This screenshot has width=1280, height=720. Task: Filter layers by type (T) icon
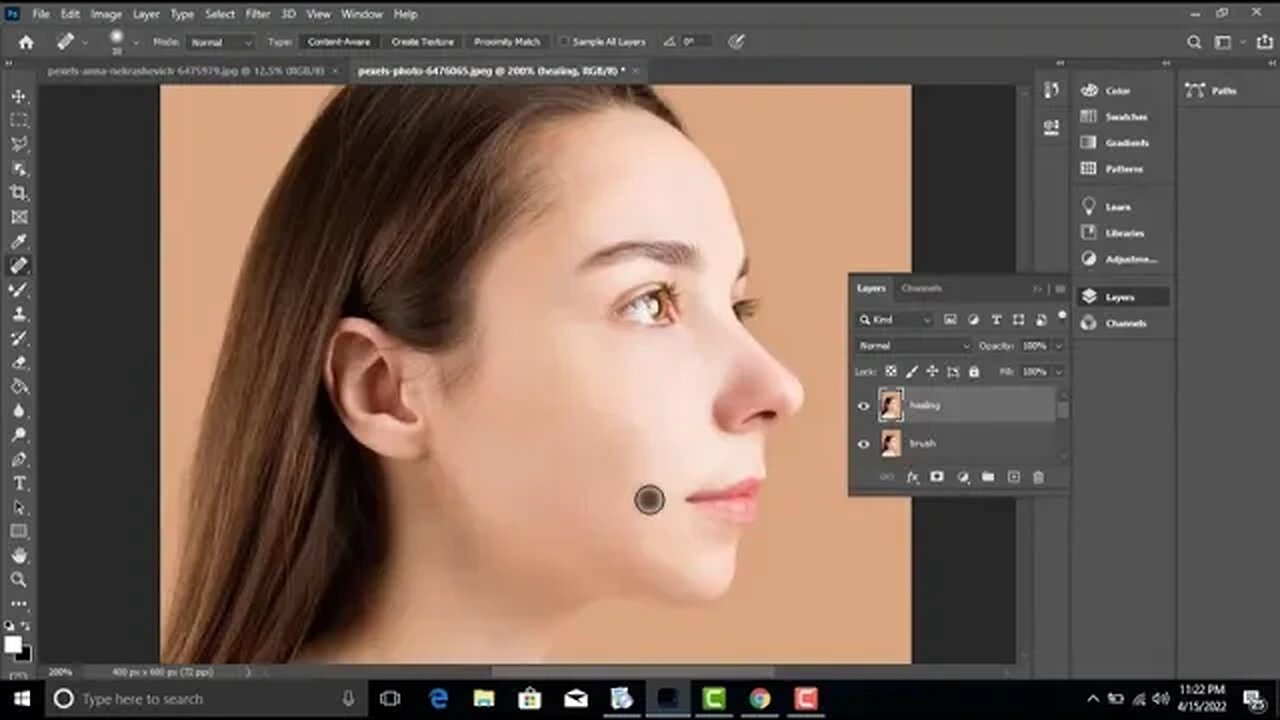996,319
